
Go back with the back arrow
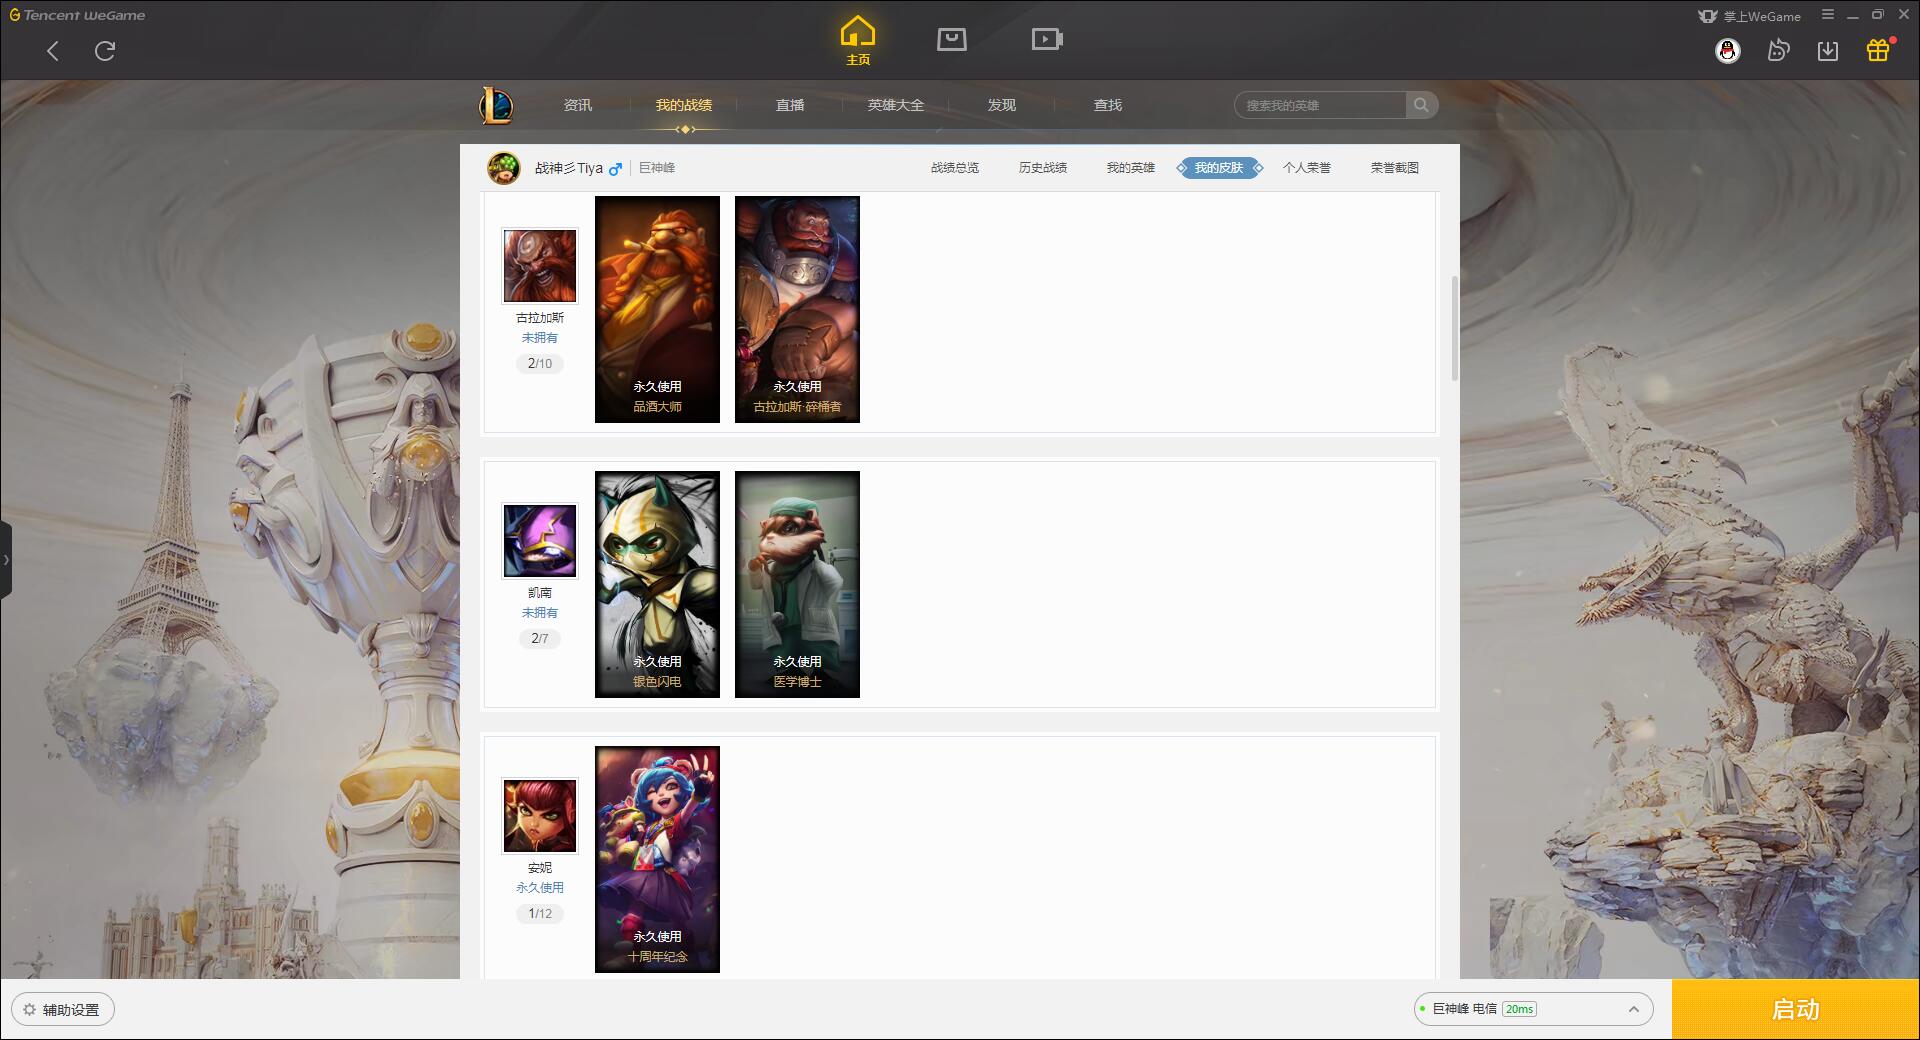coord(53,51)
